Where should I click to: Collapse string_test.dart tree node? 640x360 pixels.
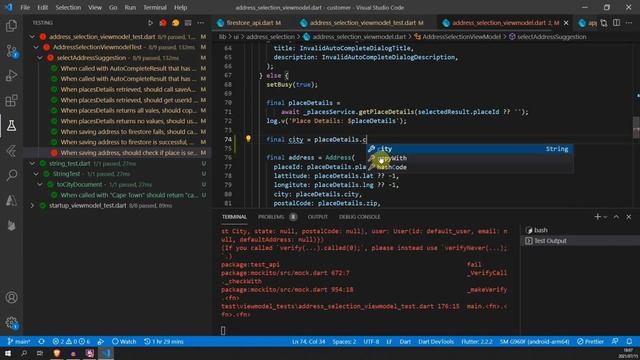point(32,163)
